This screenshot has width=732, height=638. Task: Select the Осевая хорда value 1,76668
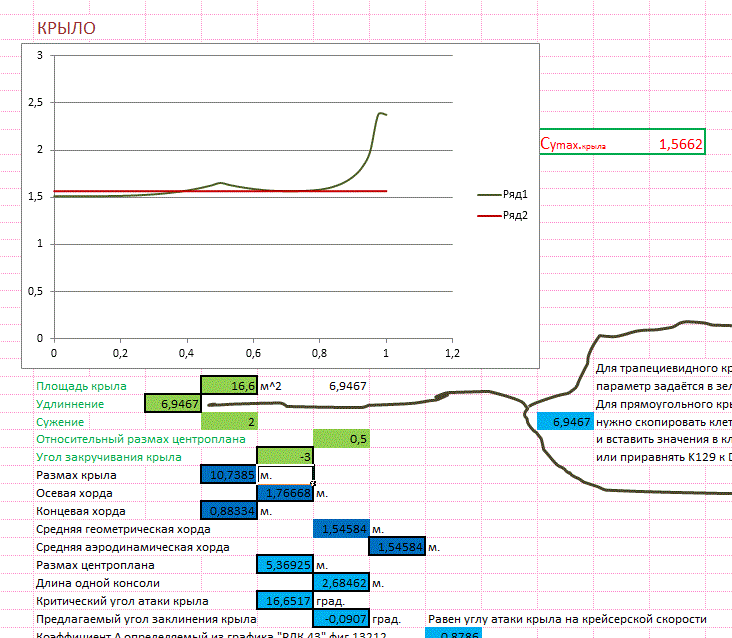[x=285, y=493]
